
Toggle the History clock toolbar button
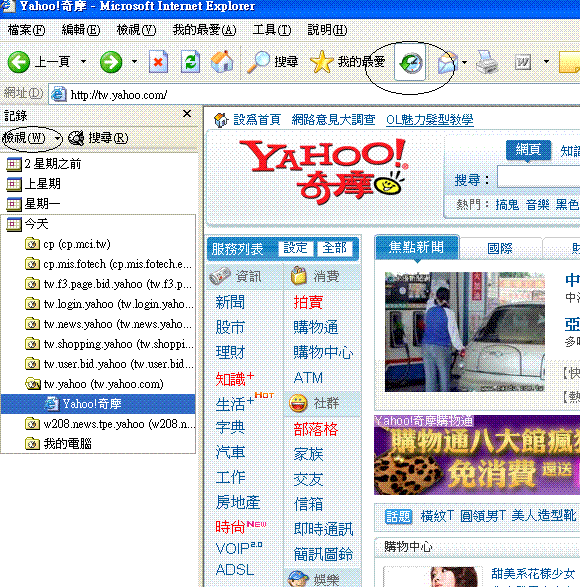click(x=410, y=62)
